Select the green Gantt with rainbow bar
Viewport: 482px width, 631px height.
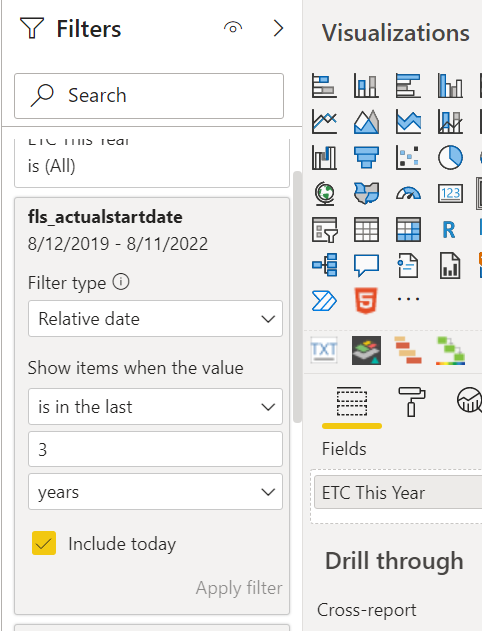click(x=450, y=351)
